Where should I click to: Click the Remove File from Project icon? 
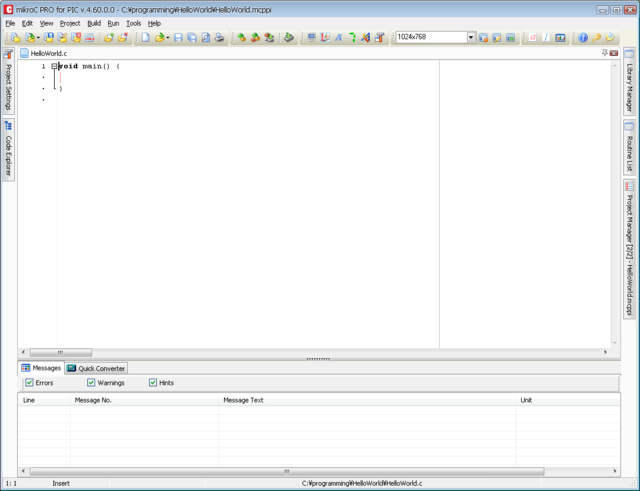click(x=122, y=38)
